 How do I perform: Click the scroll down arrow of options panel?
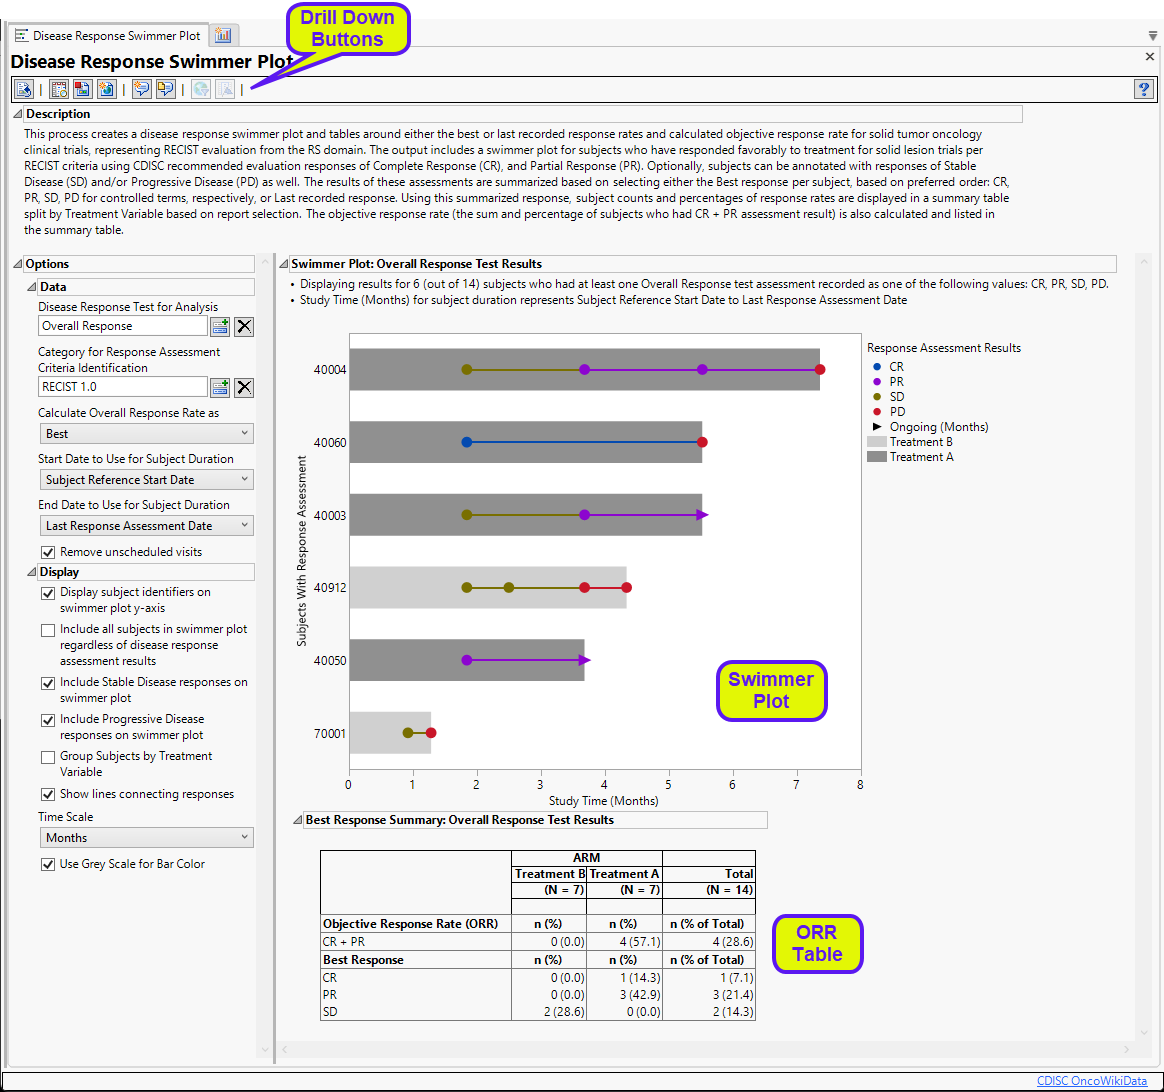265,1050
